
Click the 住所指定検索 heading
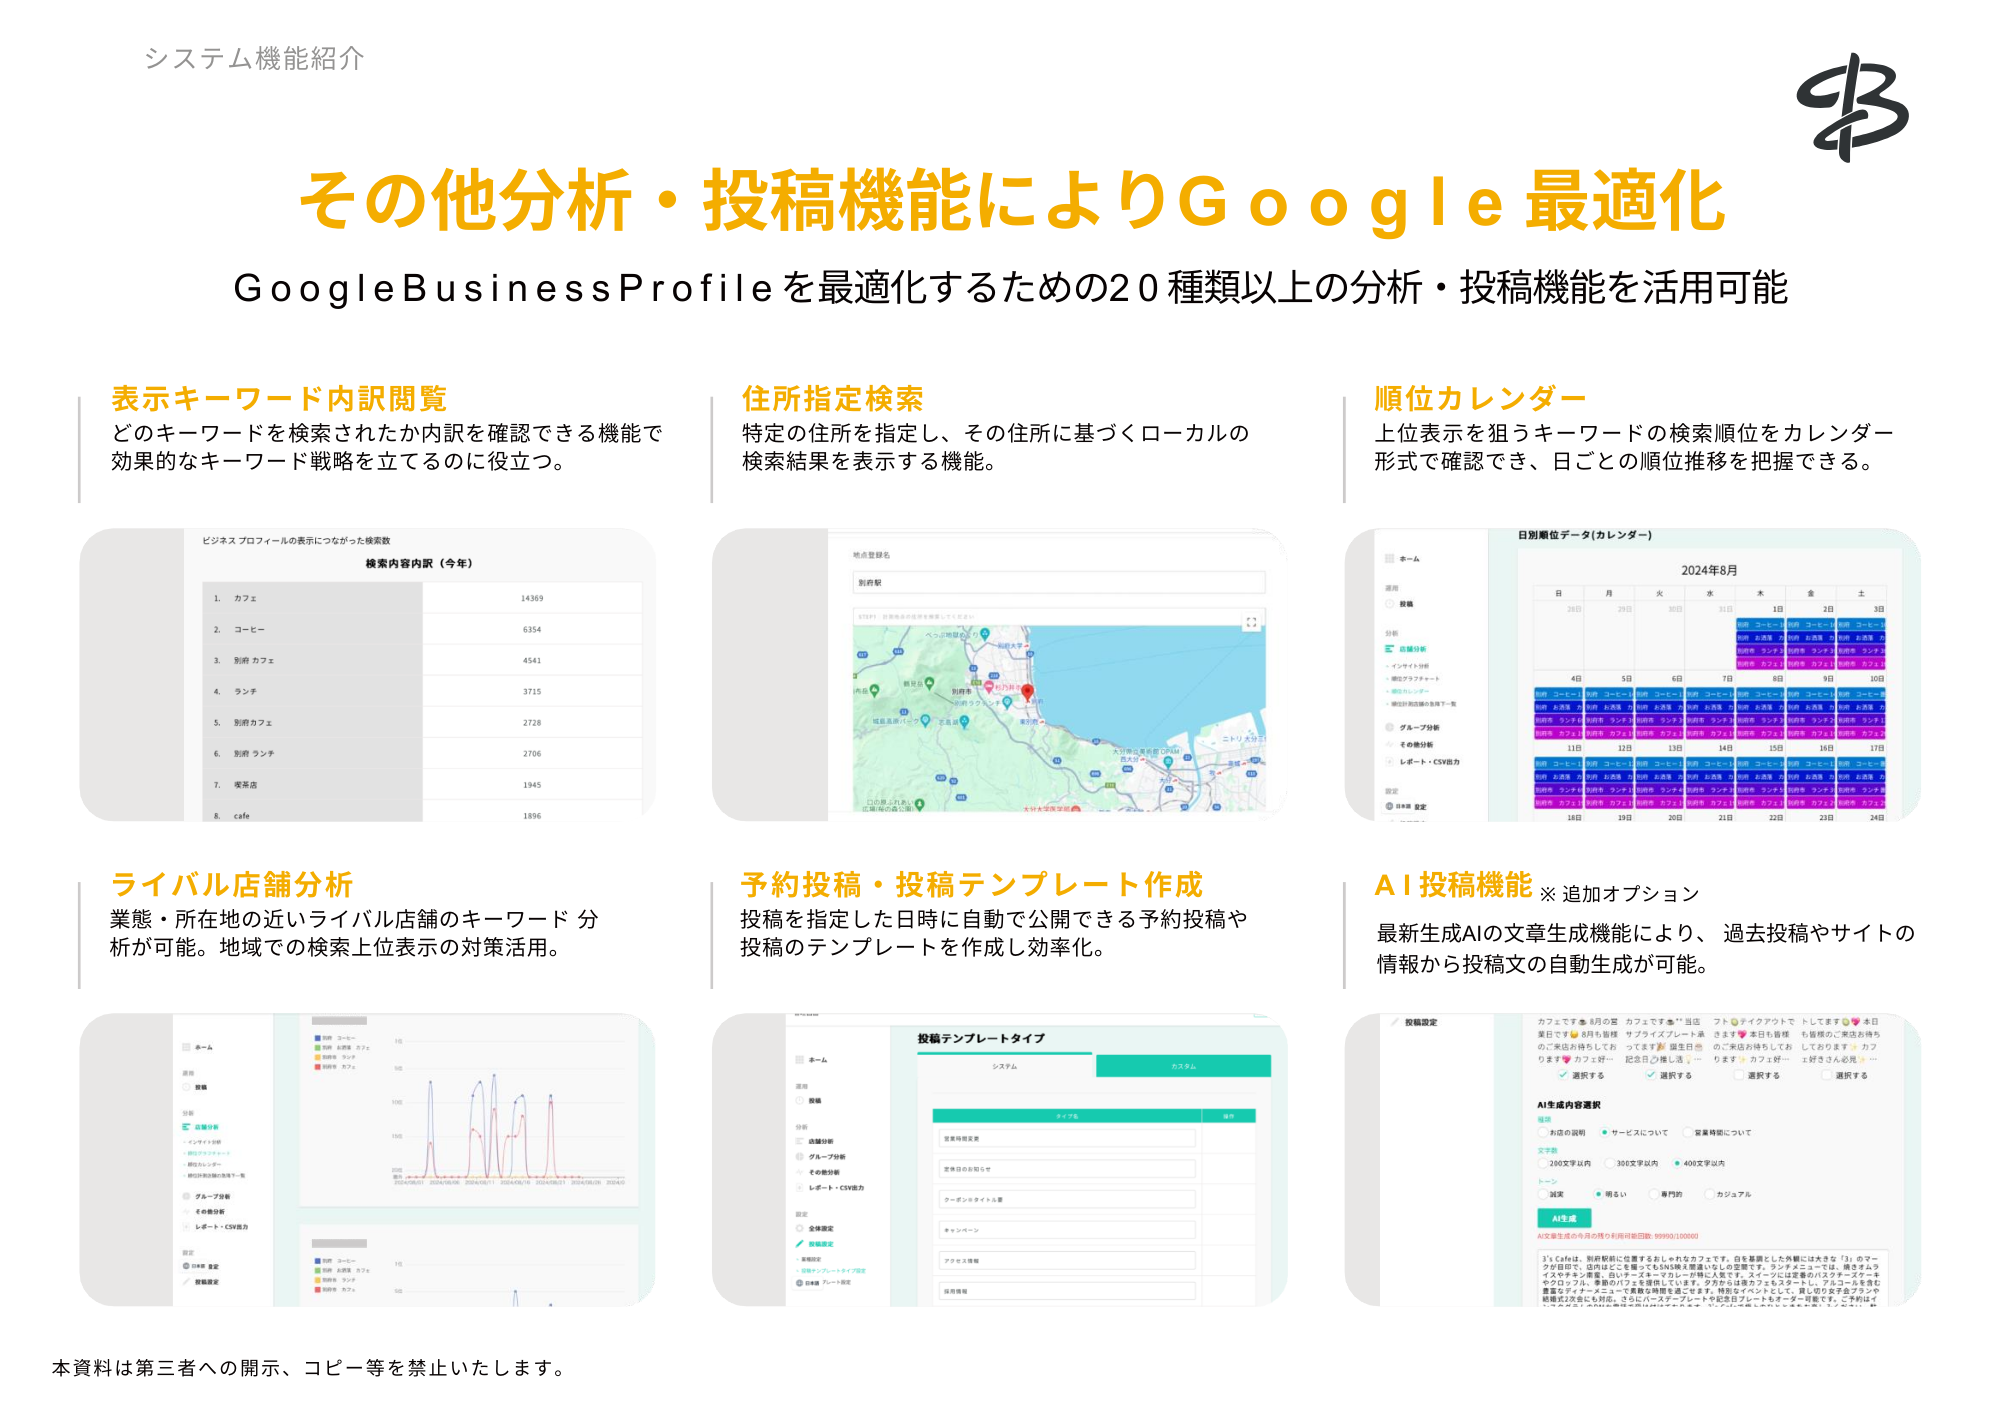tap(833, 399)
